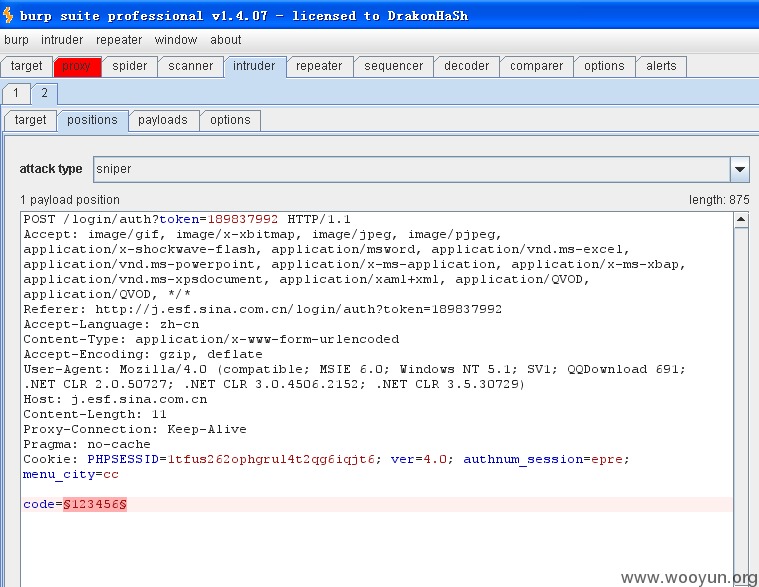Screen dimensions: 759x587
Task: Open the intruder options sub-tab
Action: click(x=230, y=120)
